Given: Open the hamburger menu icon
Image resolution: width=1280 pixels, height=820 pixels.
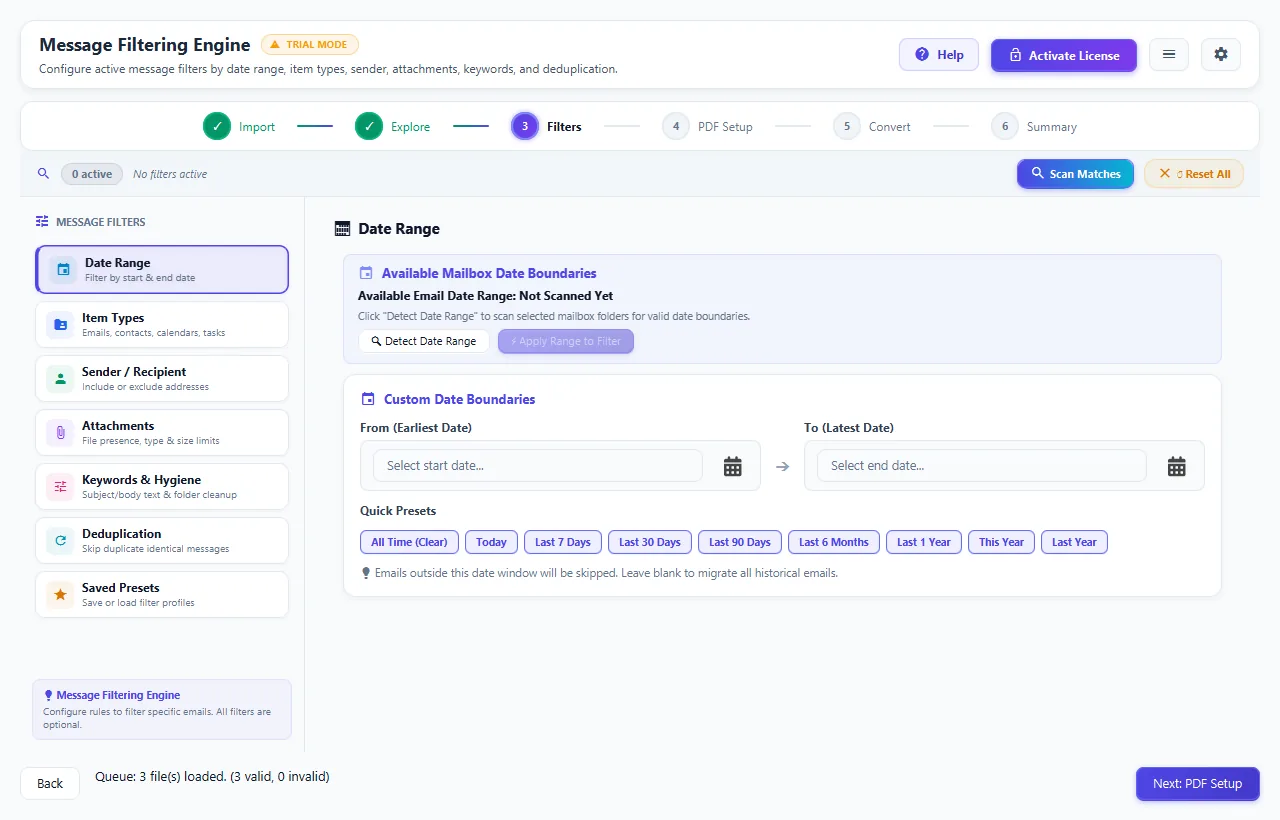Looking at the screenshot, I should click(x=1169, y=55).
